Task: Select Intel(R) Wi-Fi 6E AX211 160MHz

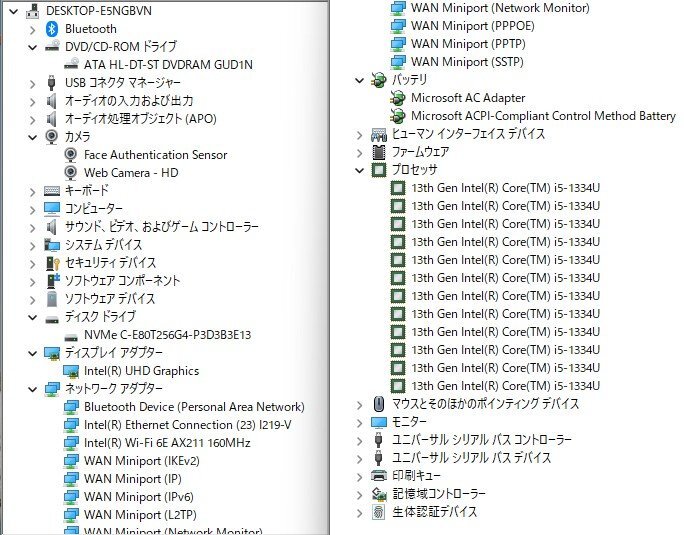Action: [x=167, y=443]
